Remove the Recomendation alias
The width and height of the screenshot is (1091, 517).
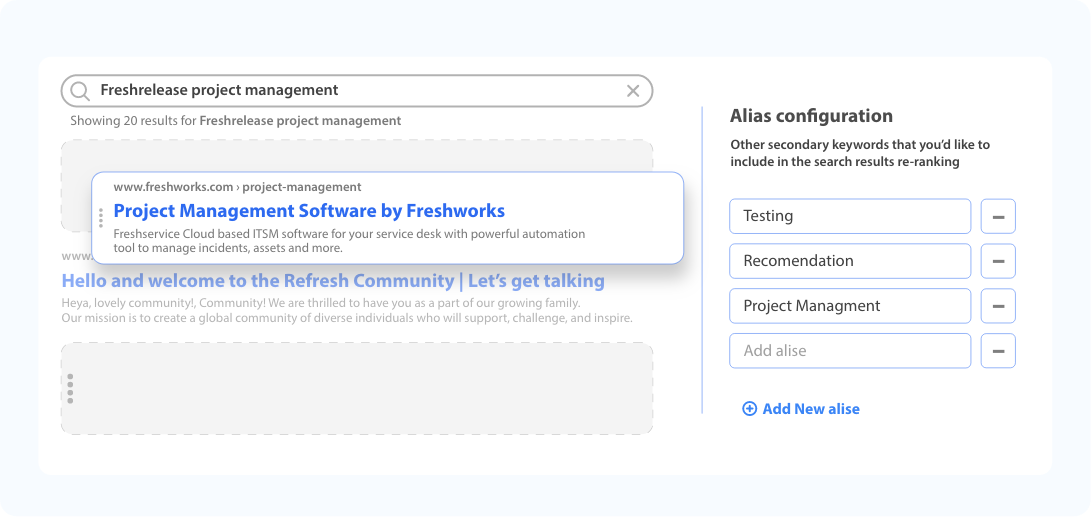point(998,261)
